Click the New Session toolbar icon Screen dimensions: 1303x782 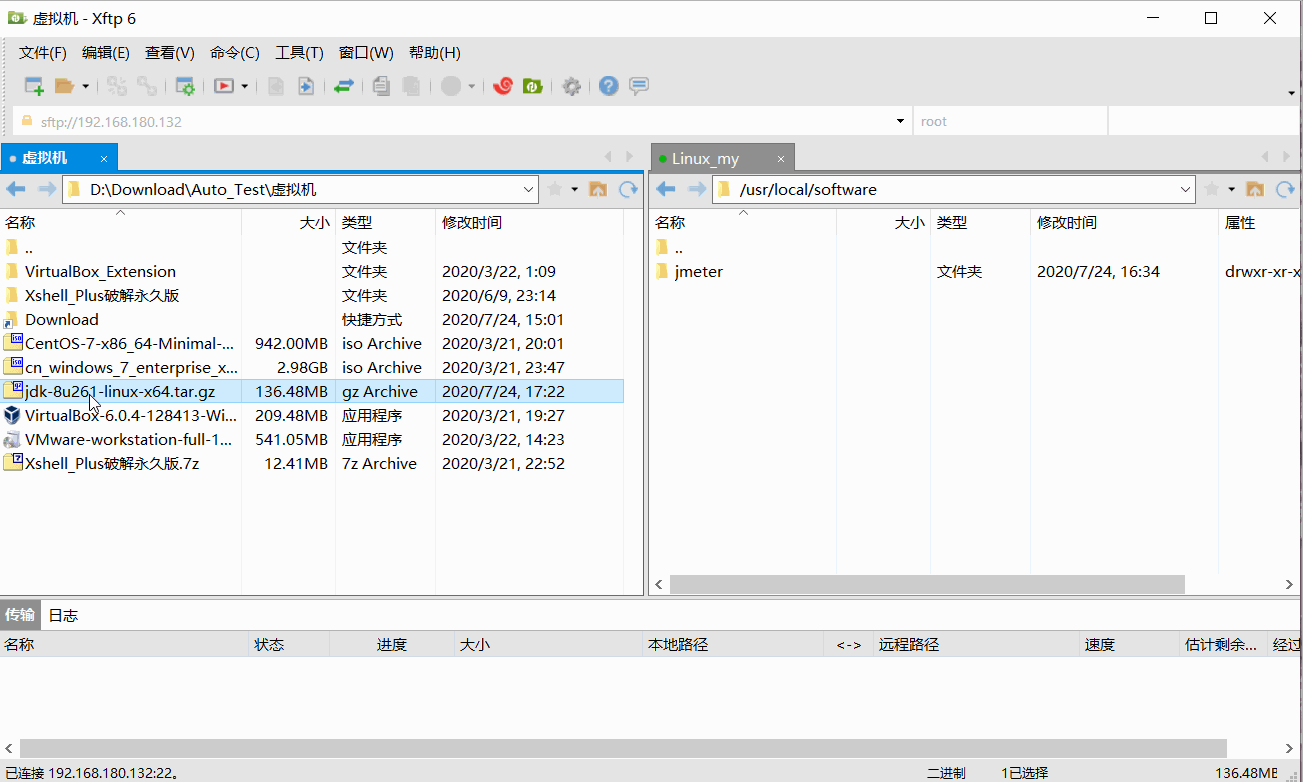(34, 86)
